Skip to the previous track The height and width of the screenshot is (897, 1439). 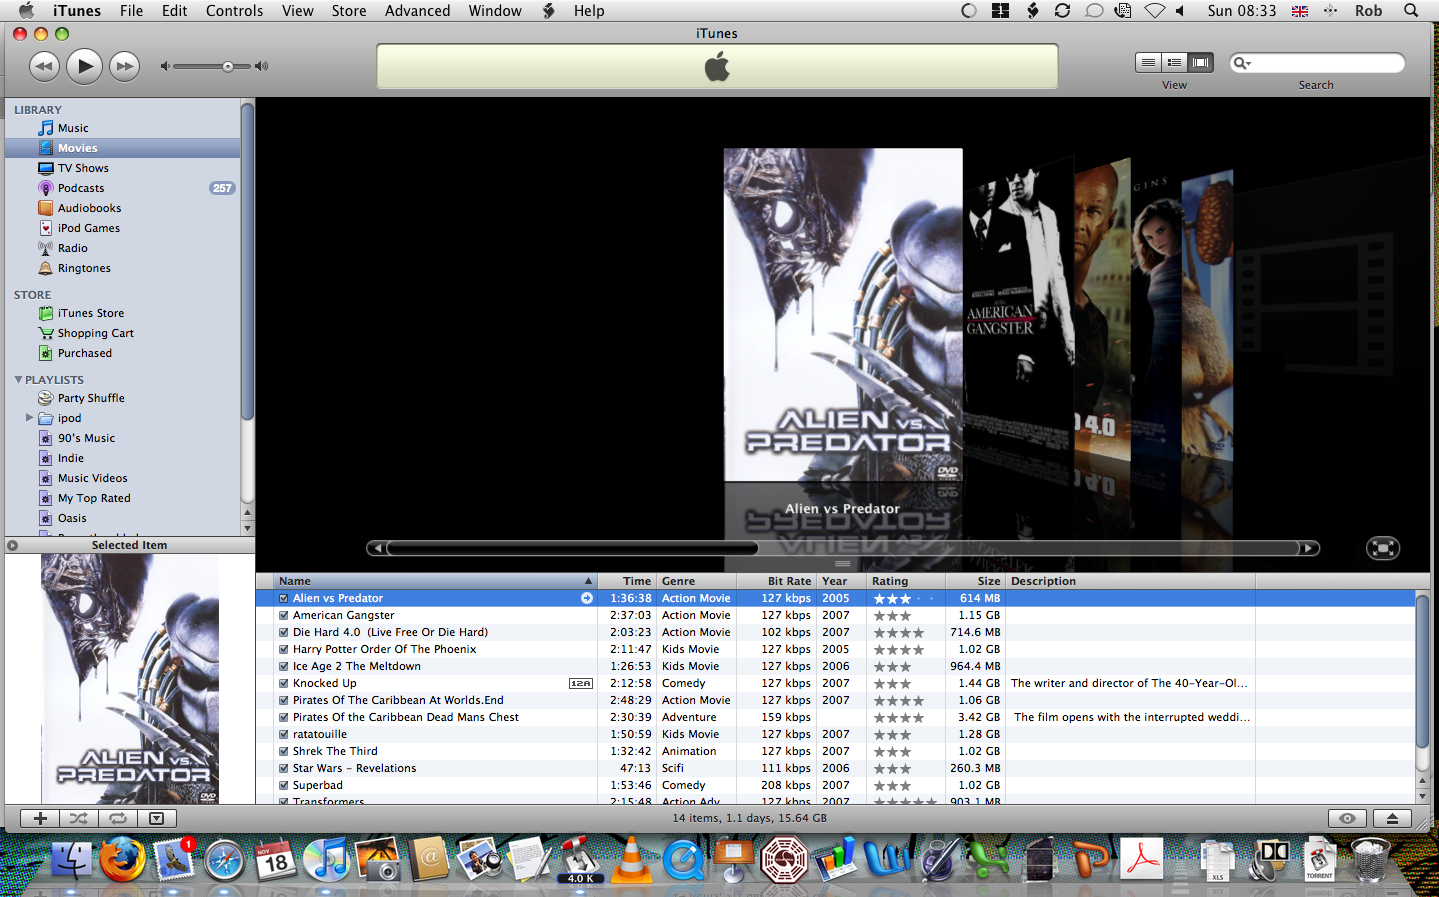[x=44, y=67]
